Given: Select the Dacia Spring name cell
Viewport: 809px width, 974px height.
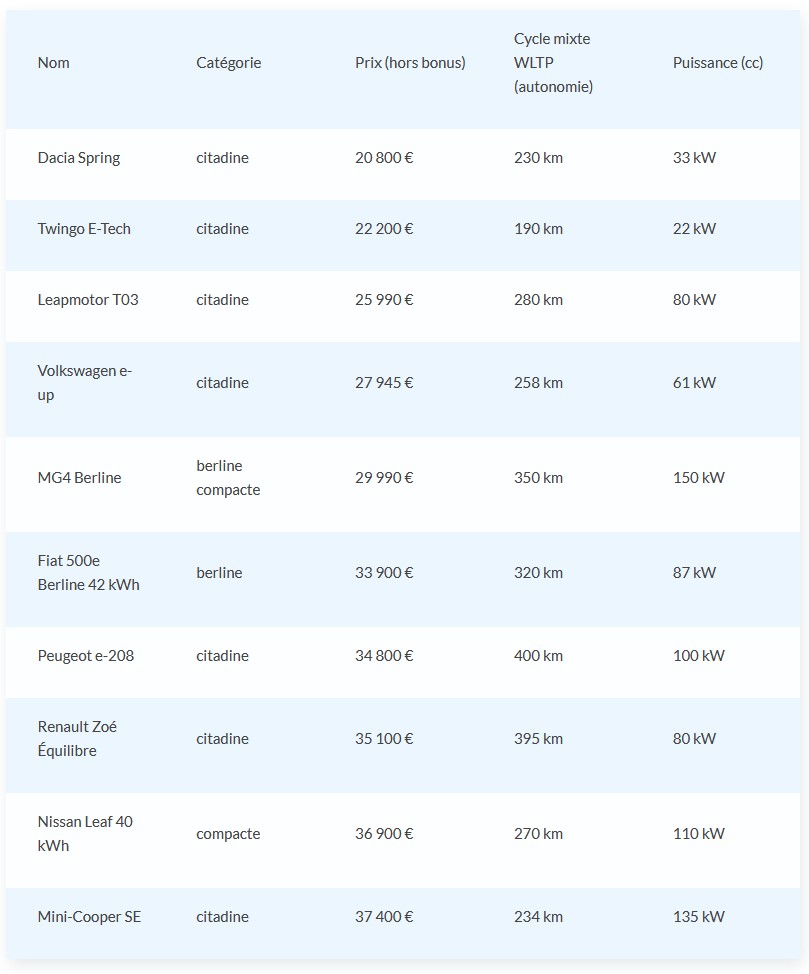Looking at the screenshot, I should 79,158.
